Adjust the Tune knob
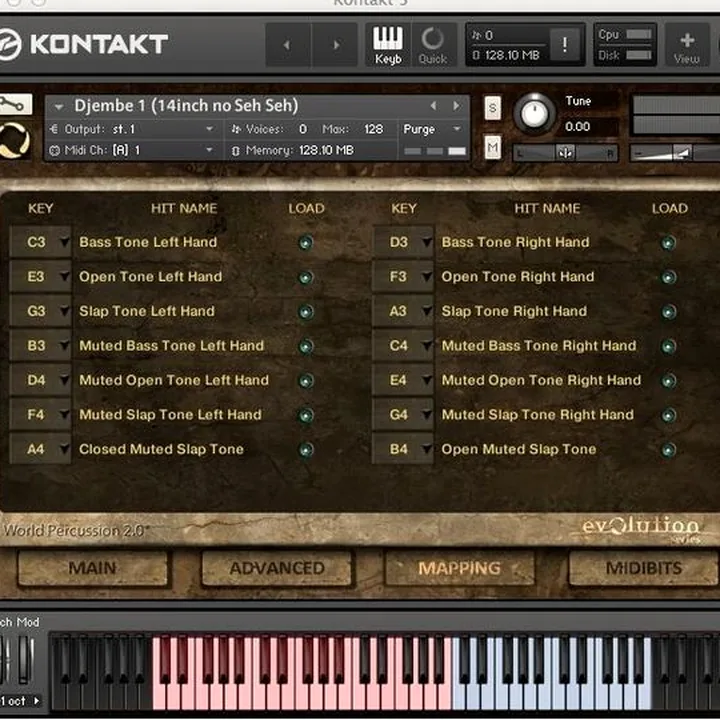The width and height of the screenshot is (720, 720). 534,113
